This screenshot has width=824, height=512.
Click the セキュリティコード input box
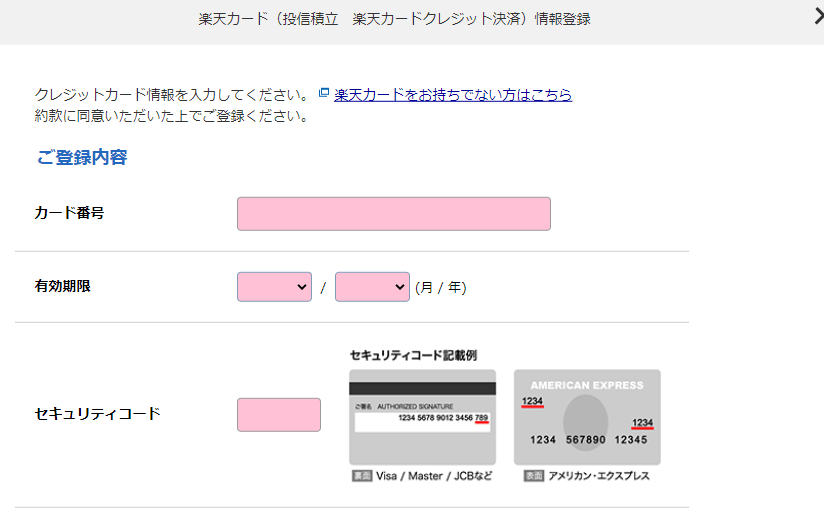[x=279, y=415]
